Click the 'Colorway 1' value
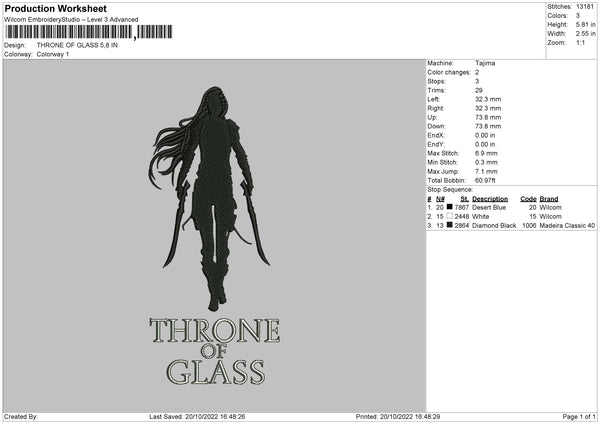600x424 pixels. click(53, 54)
